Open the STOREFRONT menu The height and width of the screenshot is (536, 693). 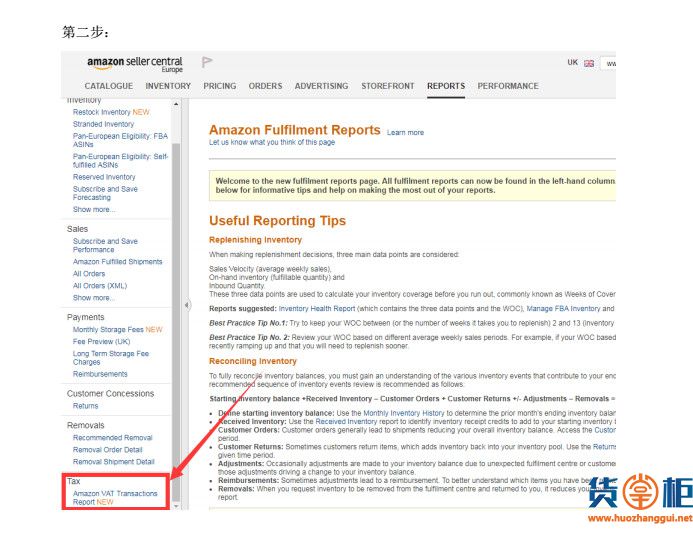[x=388, y=86]
